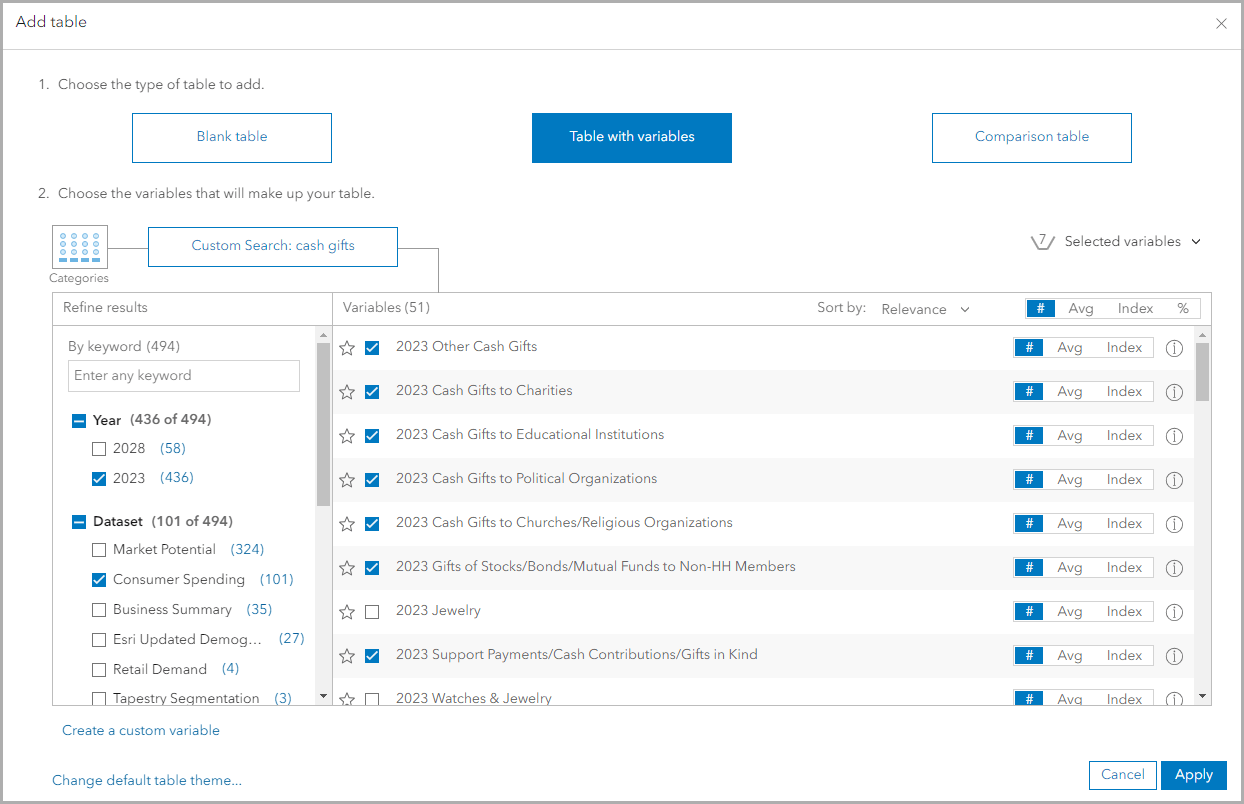Tick the Market Potential dataset checkbox

pos(99,550)
